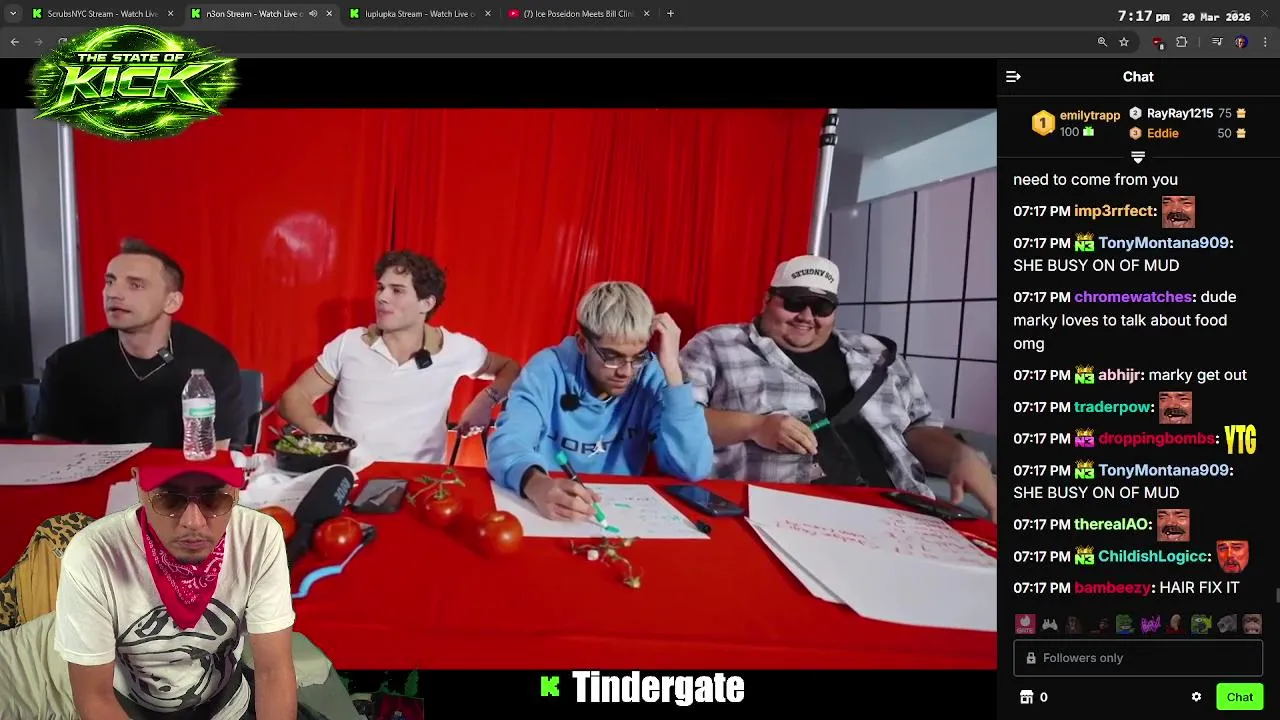The image size is (1280, 720).
Task: Select the monkey face emote at row end
Action: 1252,625
